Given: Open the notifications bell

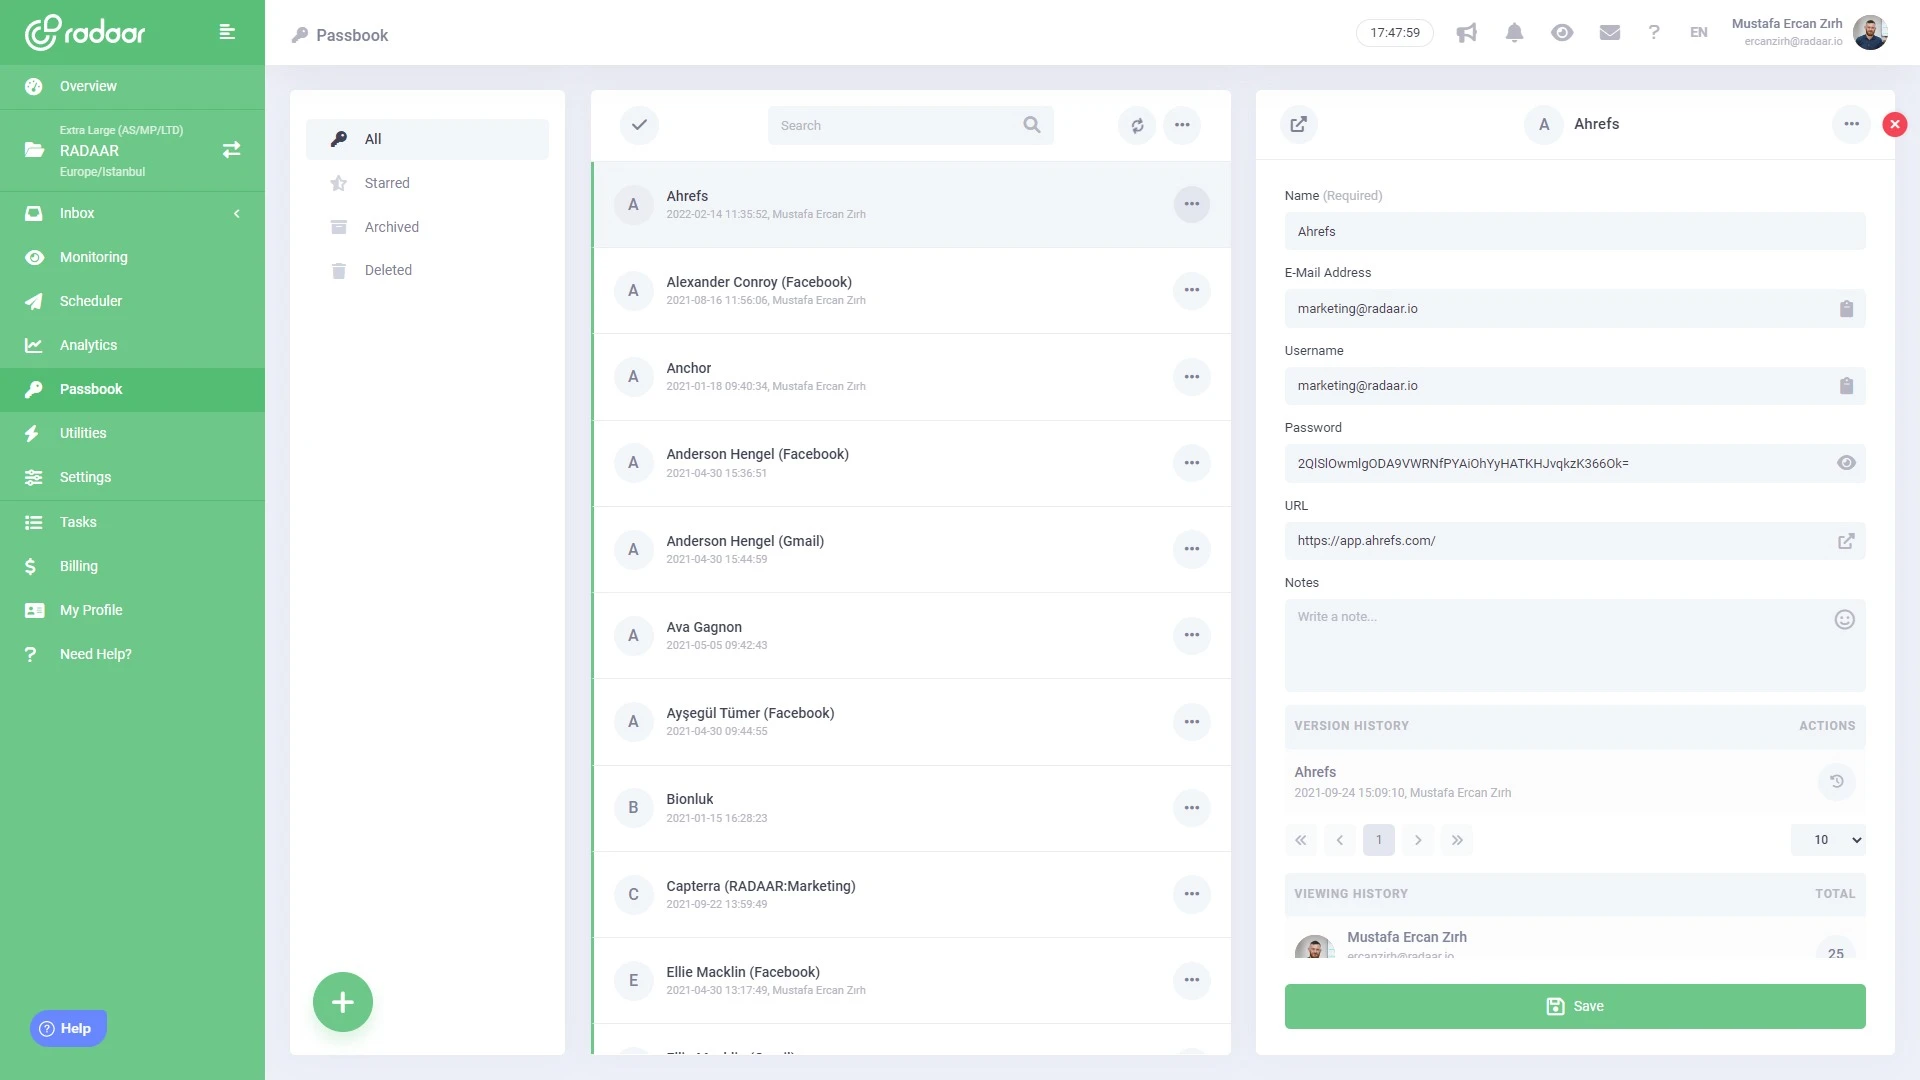Looking at the screenshot, I should (x=1514, y=33).
